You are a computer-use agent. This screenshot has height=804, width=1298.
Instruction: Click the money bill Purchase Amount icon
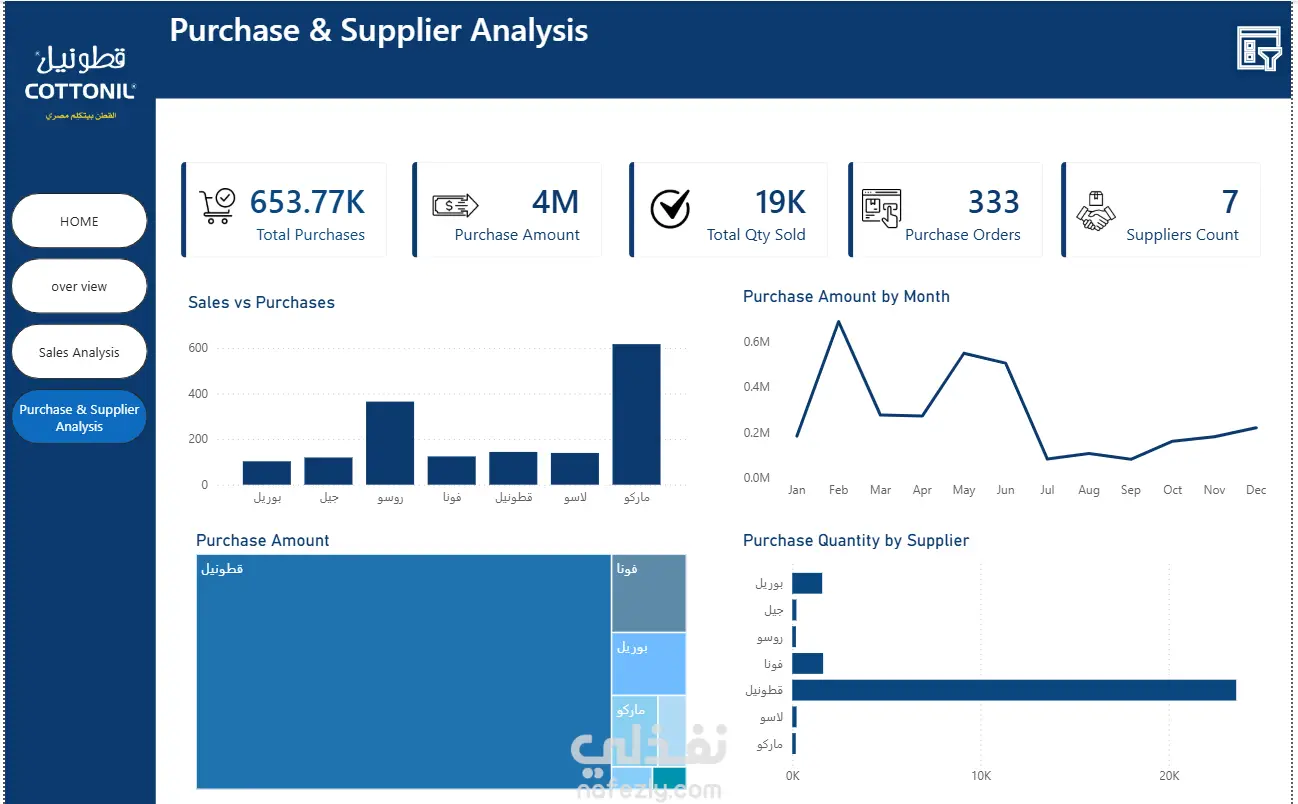(x=455, y=205)
